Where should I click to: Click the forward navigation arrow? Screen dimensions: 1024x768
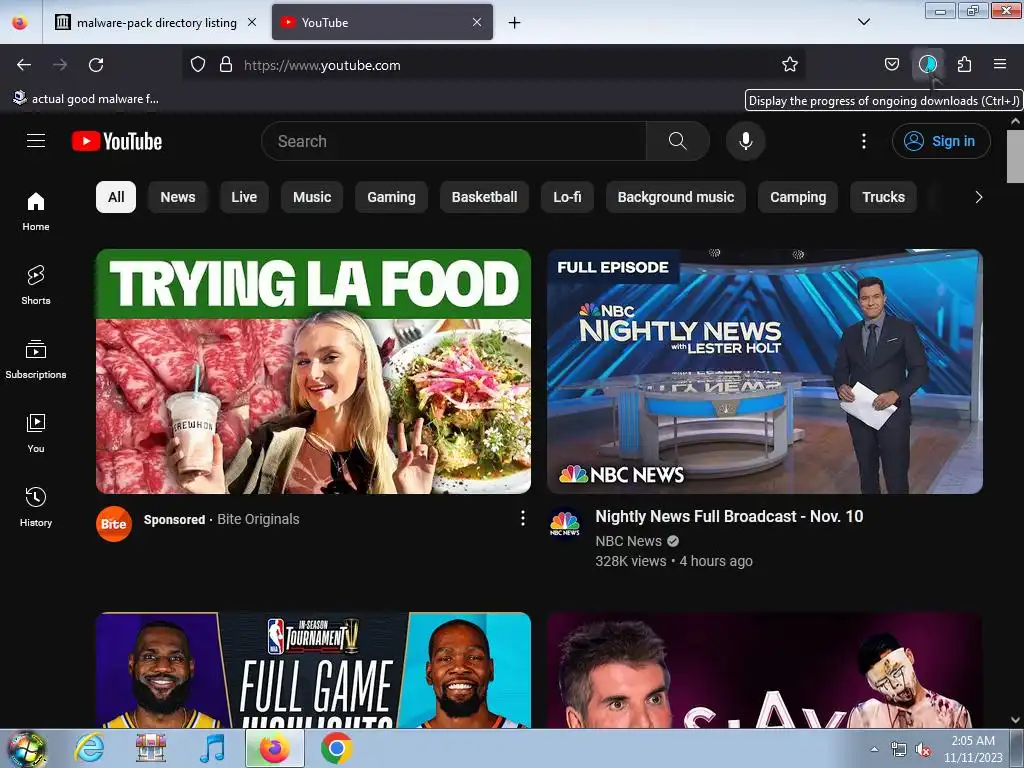click(60, 65)
